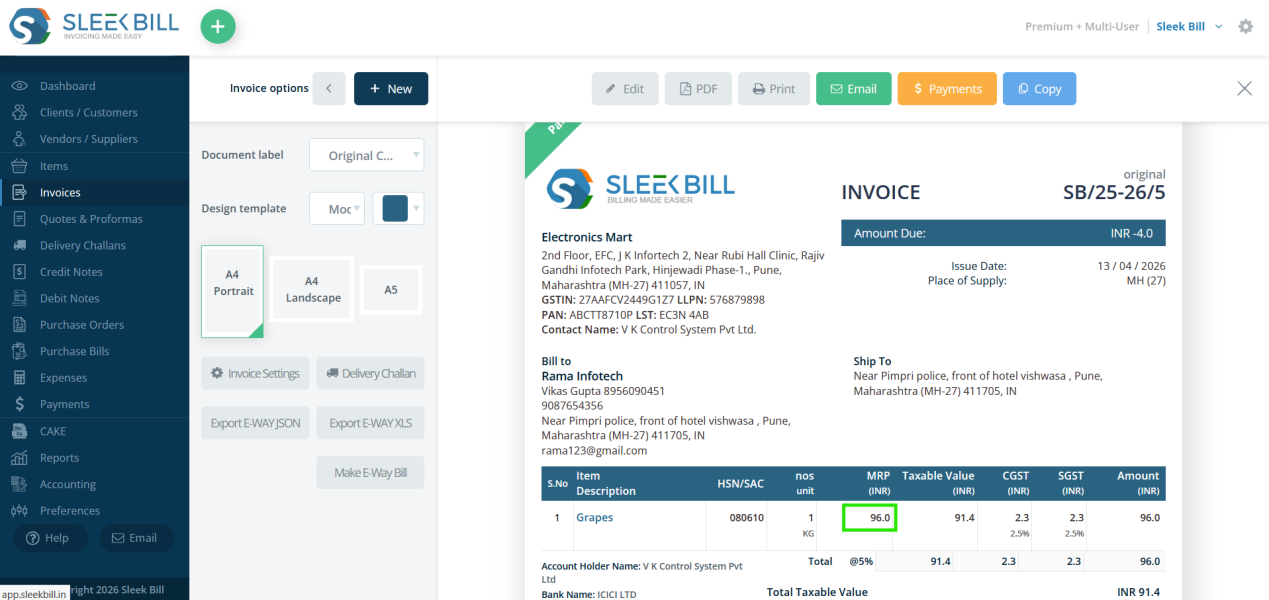
Task: Click Make E-Way Bill
Action: click(x=370, y=473)
